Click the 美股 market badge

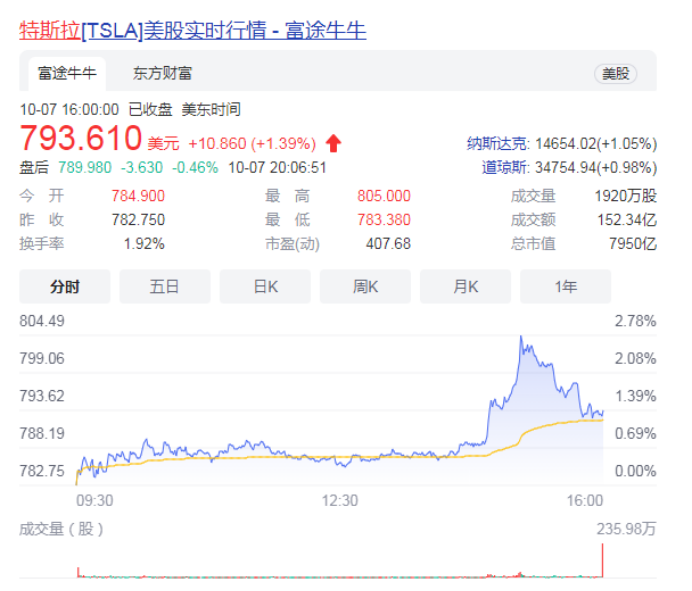point(615,74)
